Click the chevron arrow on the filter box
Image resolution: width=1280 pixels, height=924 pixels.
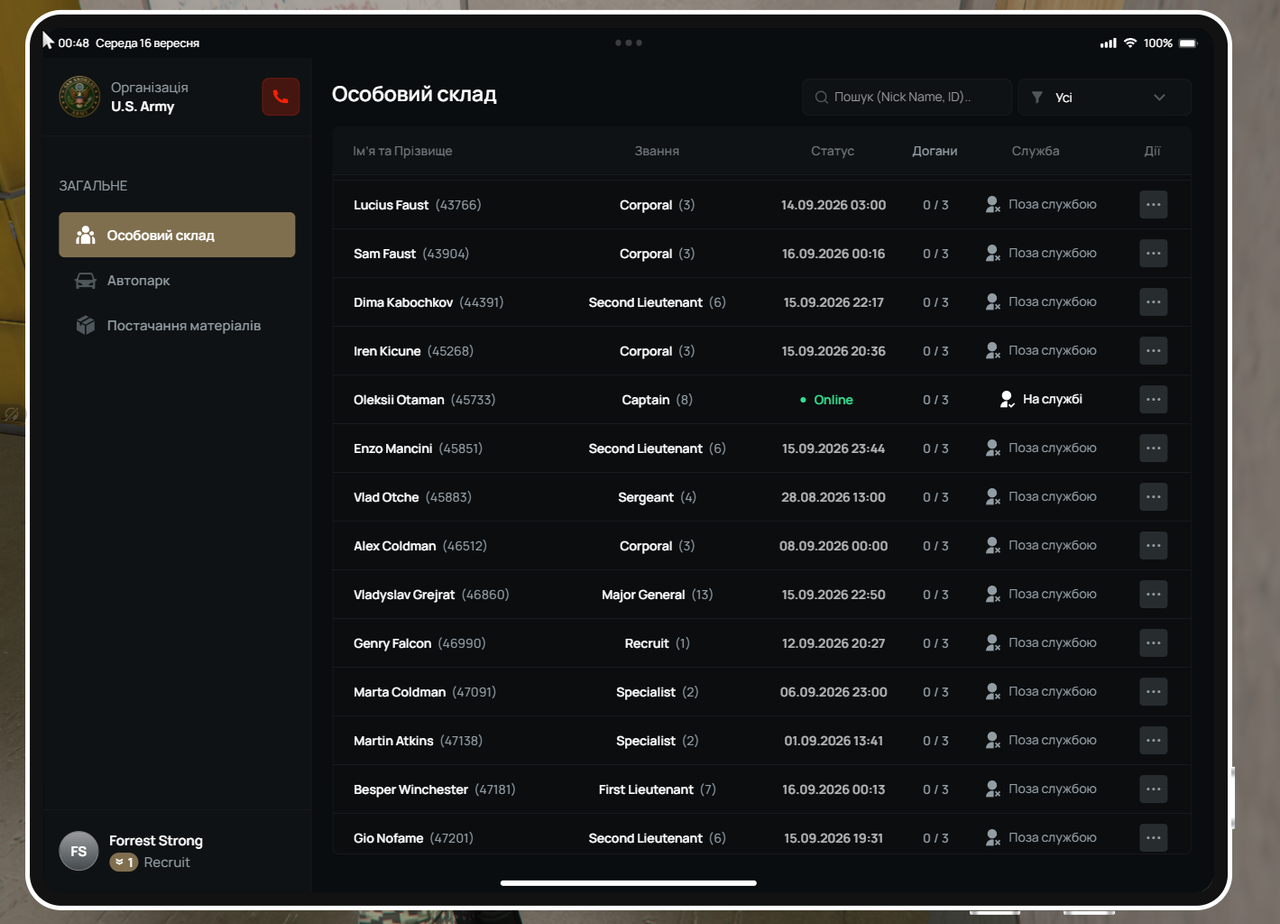point(1160,97)
